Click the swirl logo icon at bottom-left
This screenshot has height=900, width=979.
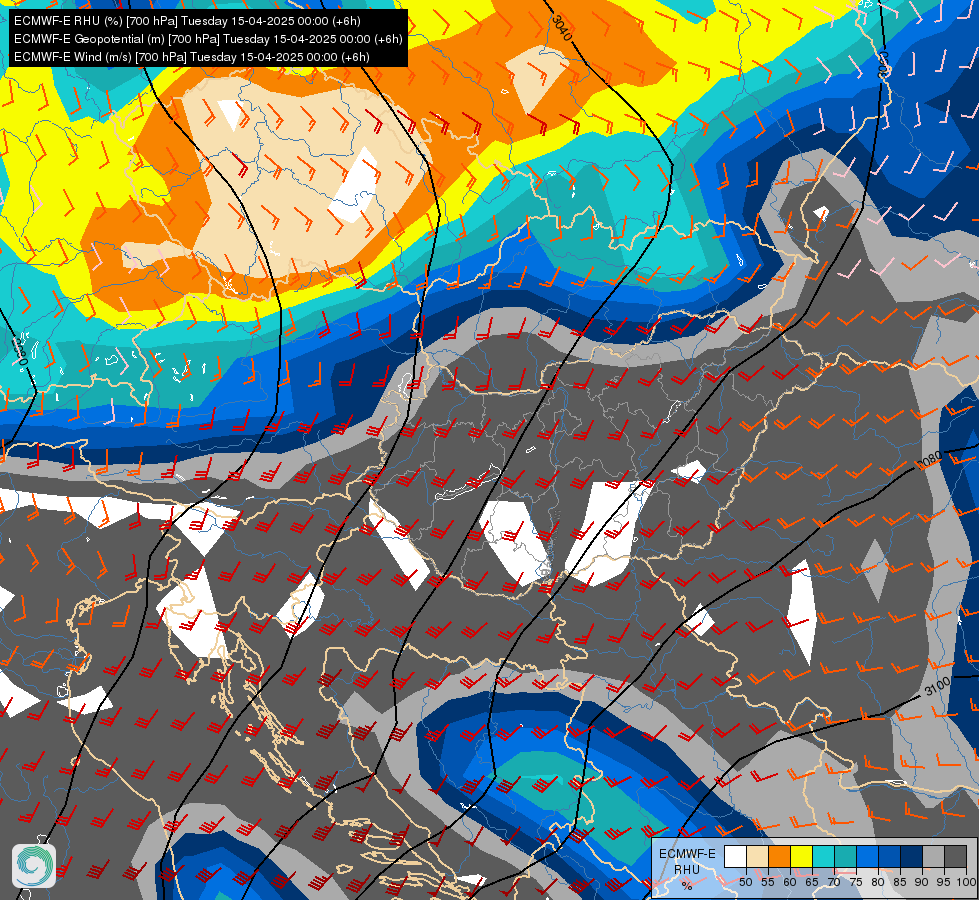click(x=34, y=865)
